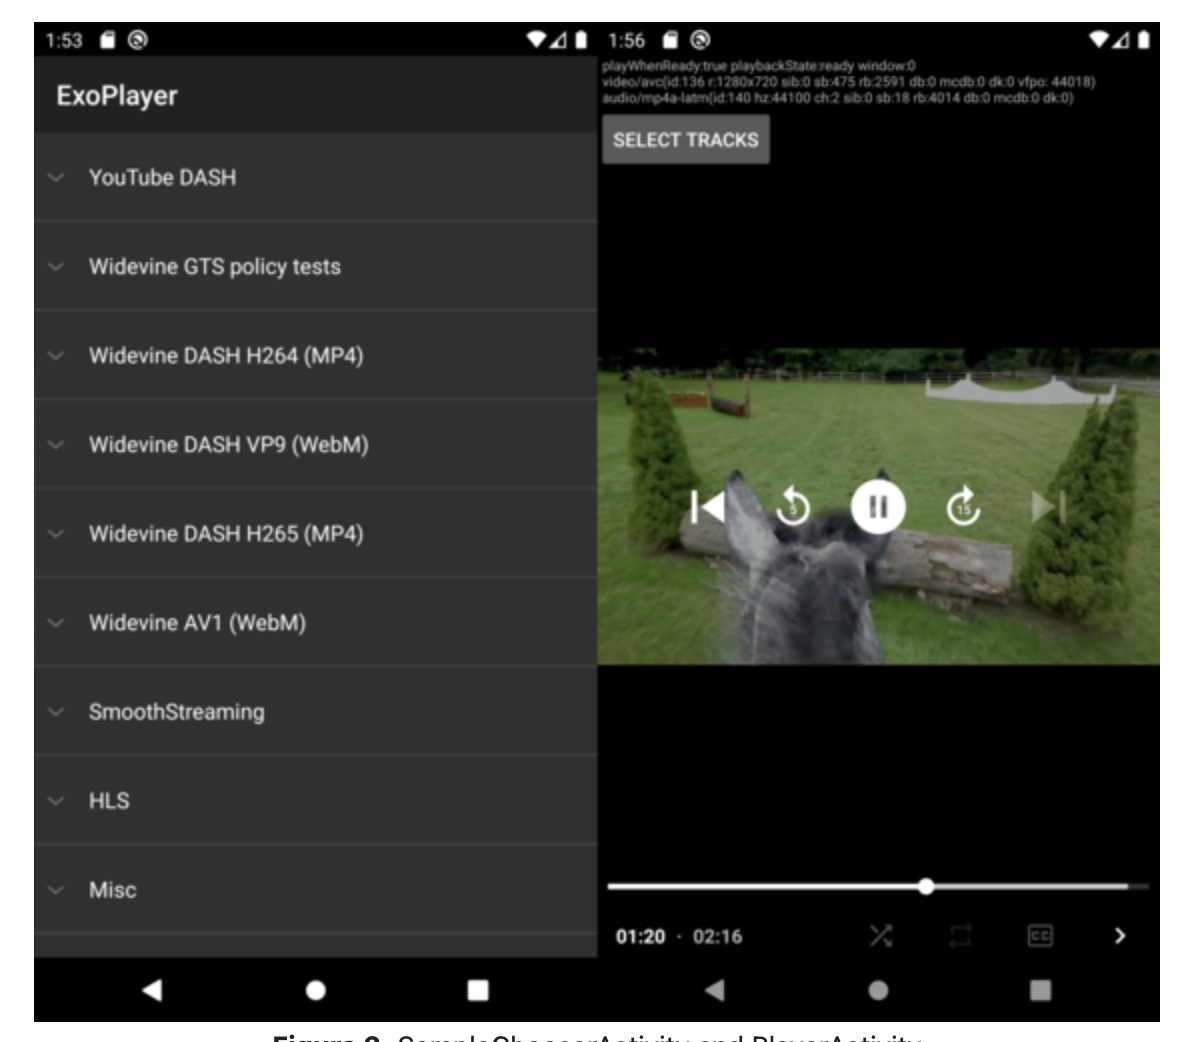Click the 1:53 status bar clock
The width and height of the screenshot is (1198, 1042).
63,40
